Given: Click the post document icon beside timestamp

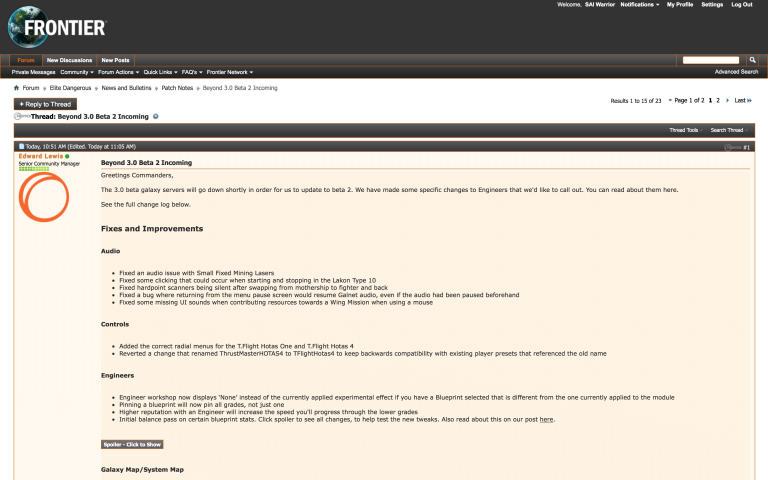Looking at the screenshot, I should point(21,146).
